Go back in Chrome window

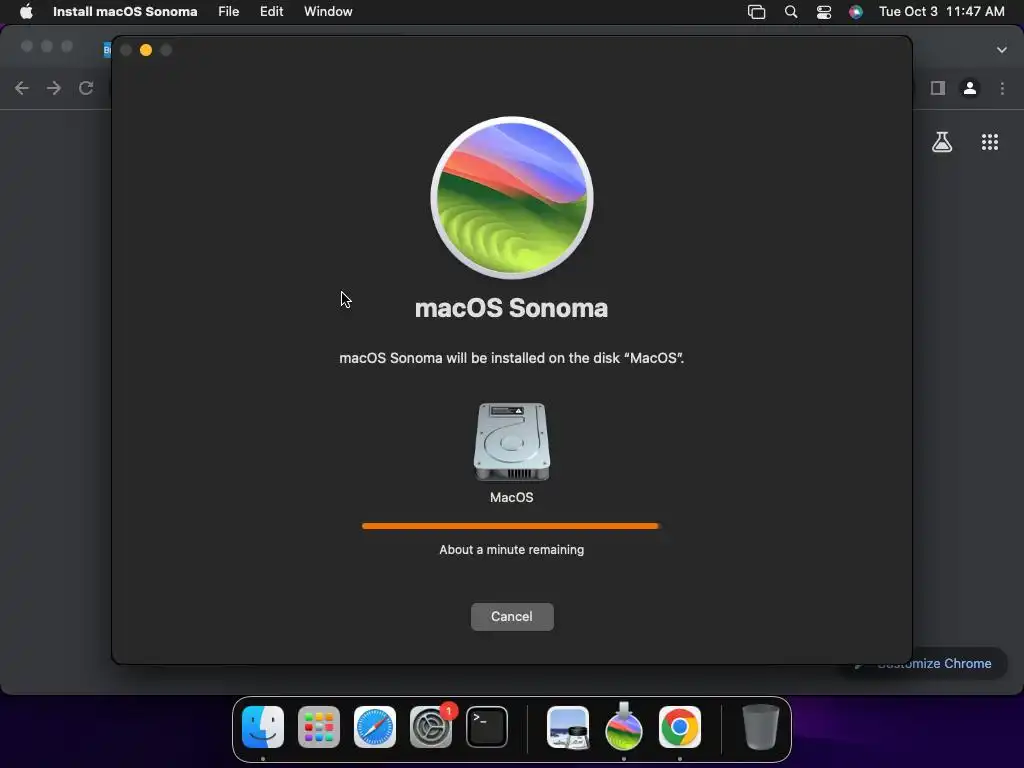[22, 88]
